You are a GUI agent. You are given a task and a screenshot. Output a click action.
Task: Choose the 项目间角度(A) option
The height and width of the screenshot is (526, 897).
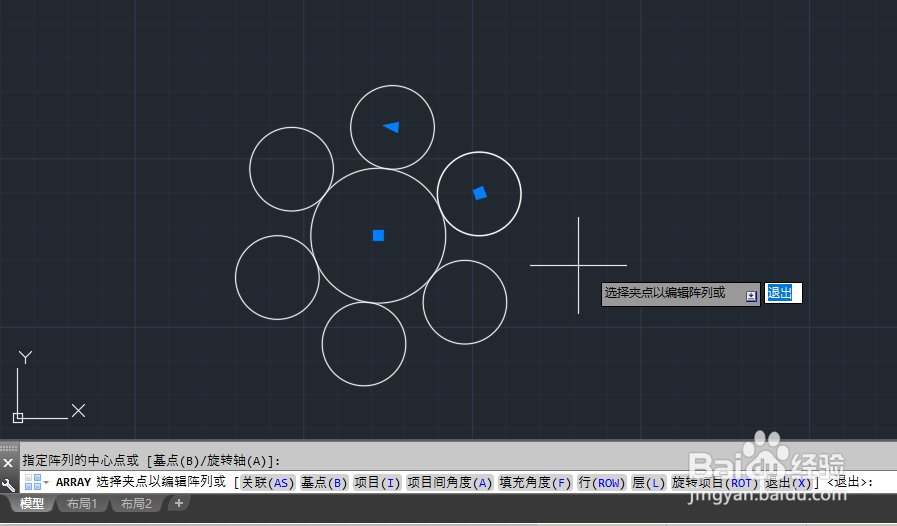coord(450,483)
